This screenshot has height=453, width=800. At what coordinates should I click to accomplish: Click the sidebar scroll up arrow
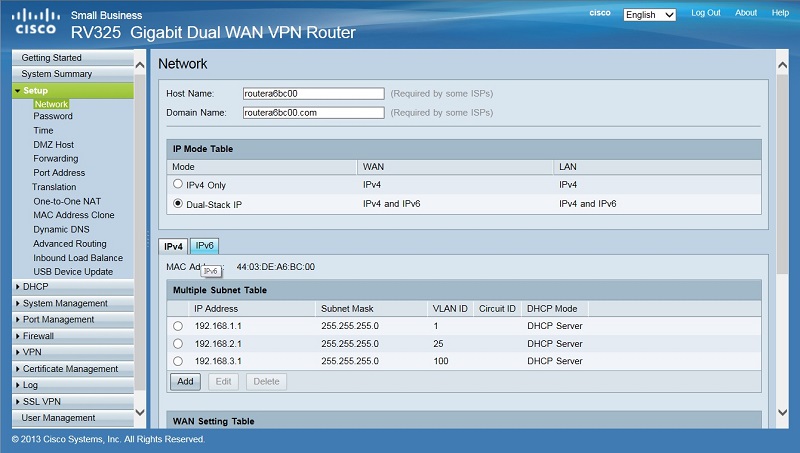pos(140,65)
